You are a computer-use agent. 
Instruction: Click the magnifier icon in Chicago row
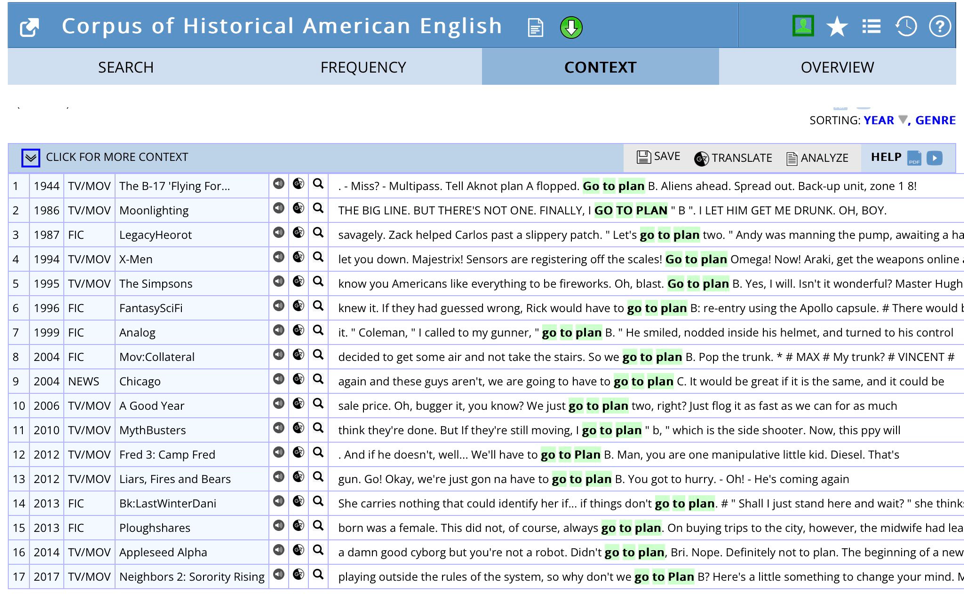tap(318, 379)
